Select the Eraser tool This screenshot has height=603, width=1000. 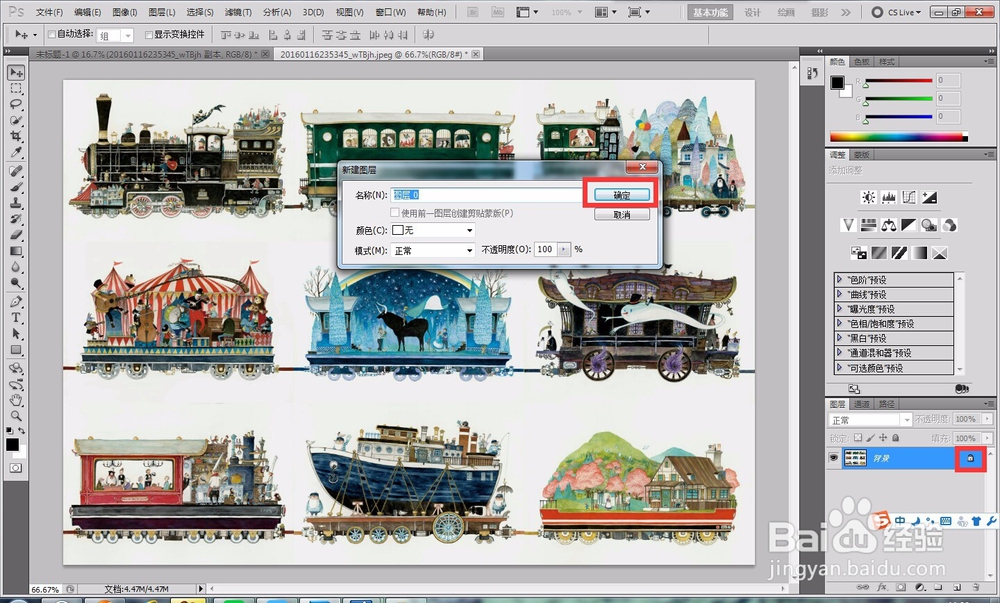click(16, 235)
